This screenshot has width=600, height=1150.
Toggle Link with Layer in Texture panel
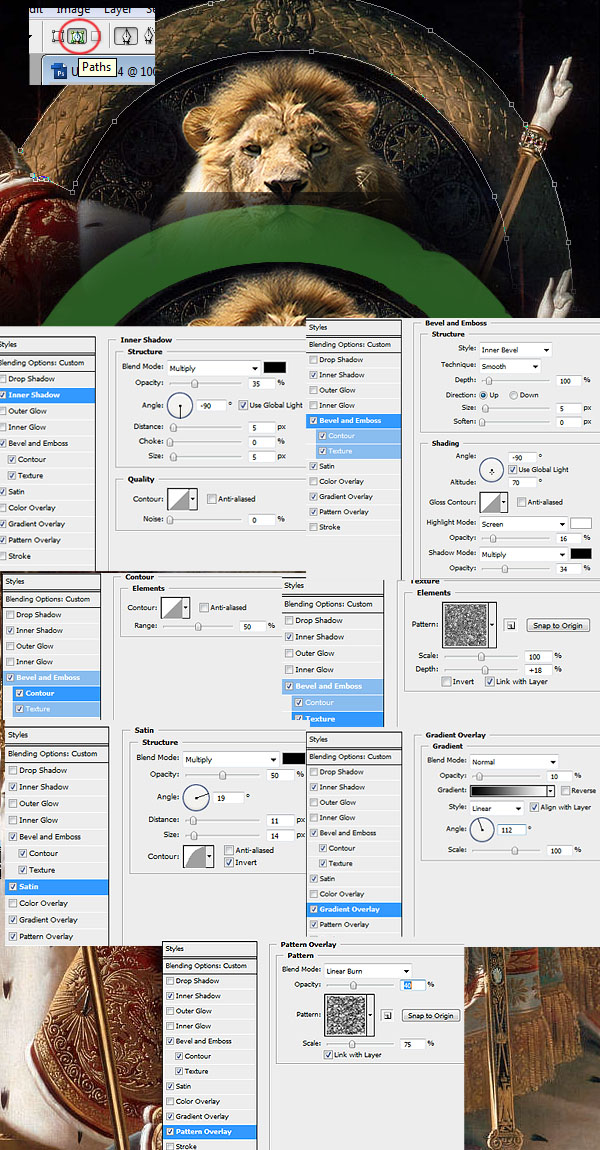490,681
